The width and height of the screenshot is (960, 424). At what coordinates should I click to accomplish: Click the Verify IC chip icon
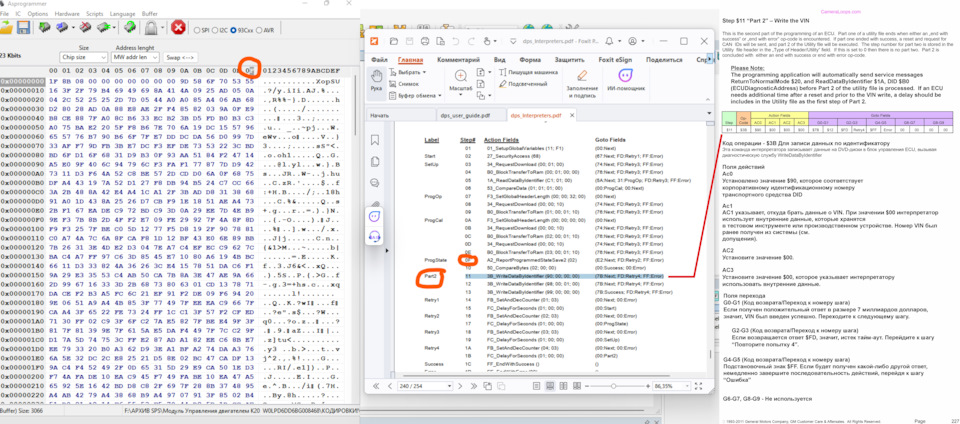103,27
